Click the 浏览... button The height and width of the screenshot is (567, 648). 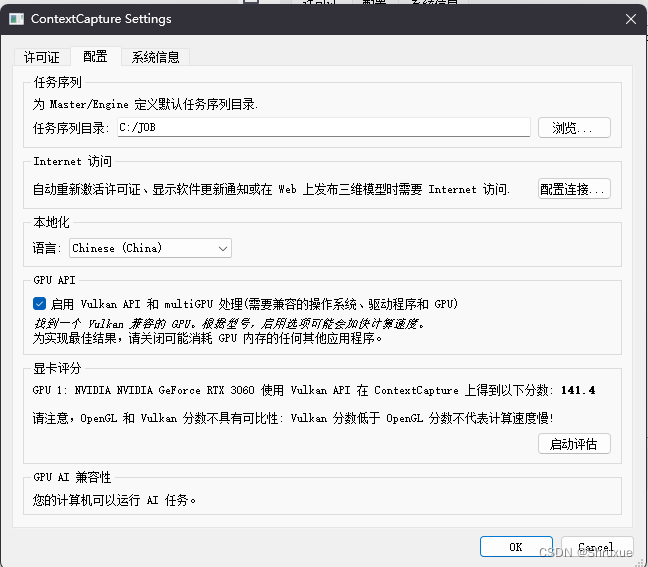[x=574, y=128]
